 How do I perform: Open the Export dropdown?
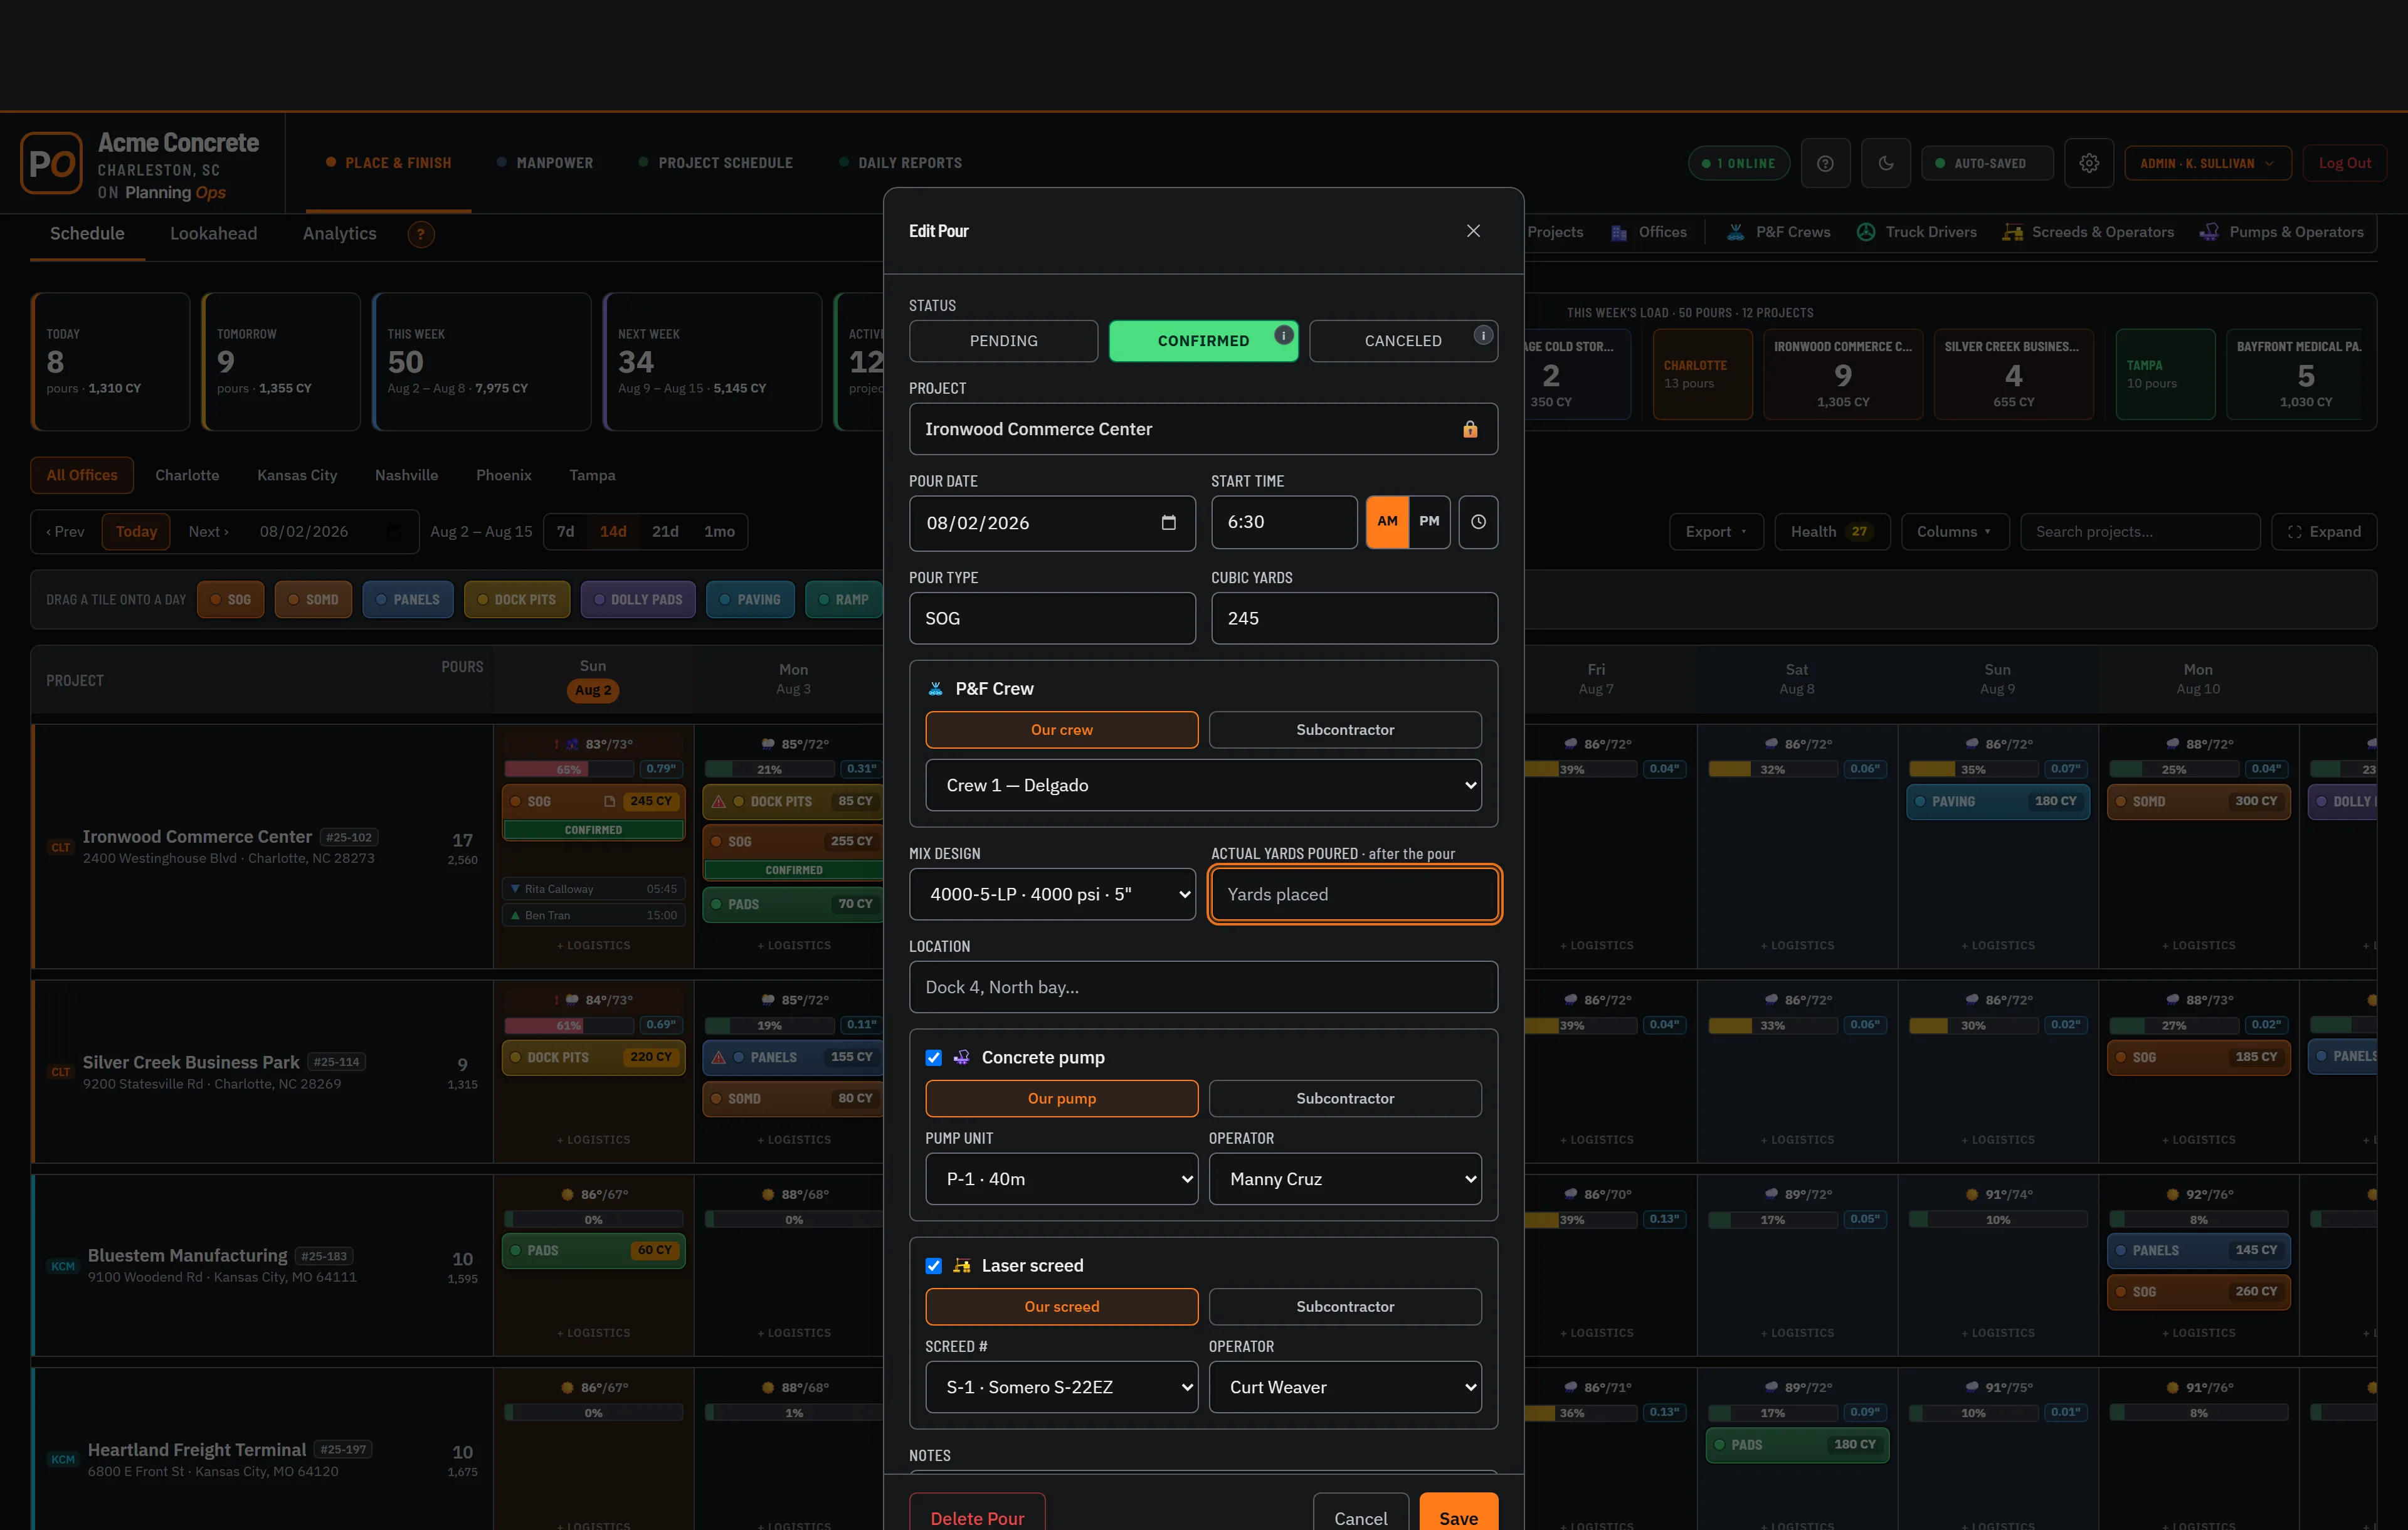(1715, 532)
